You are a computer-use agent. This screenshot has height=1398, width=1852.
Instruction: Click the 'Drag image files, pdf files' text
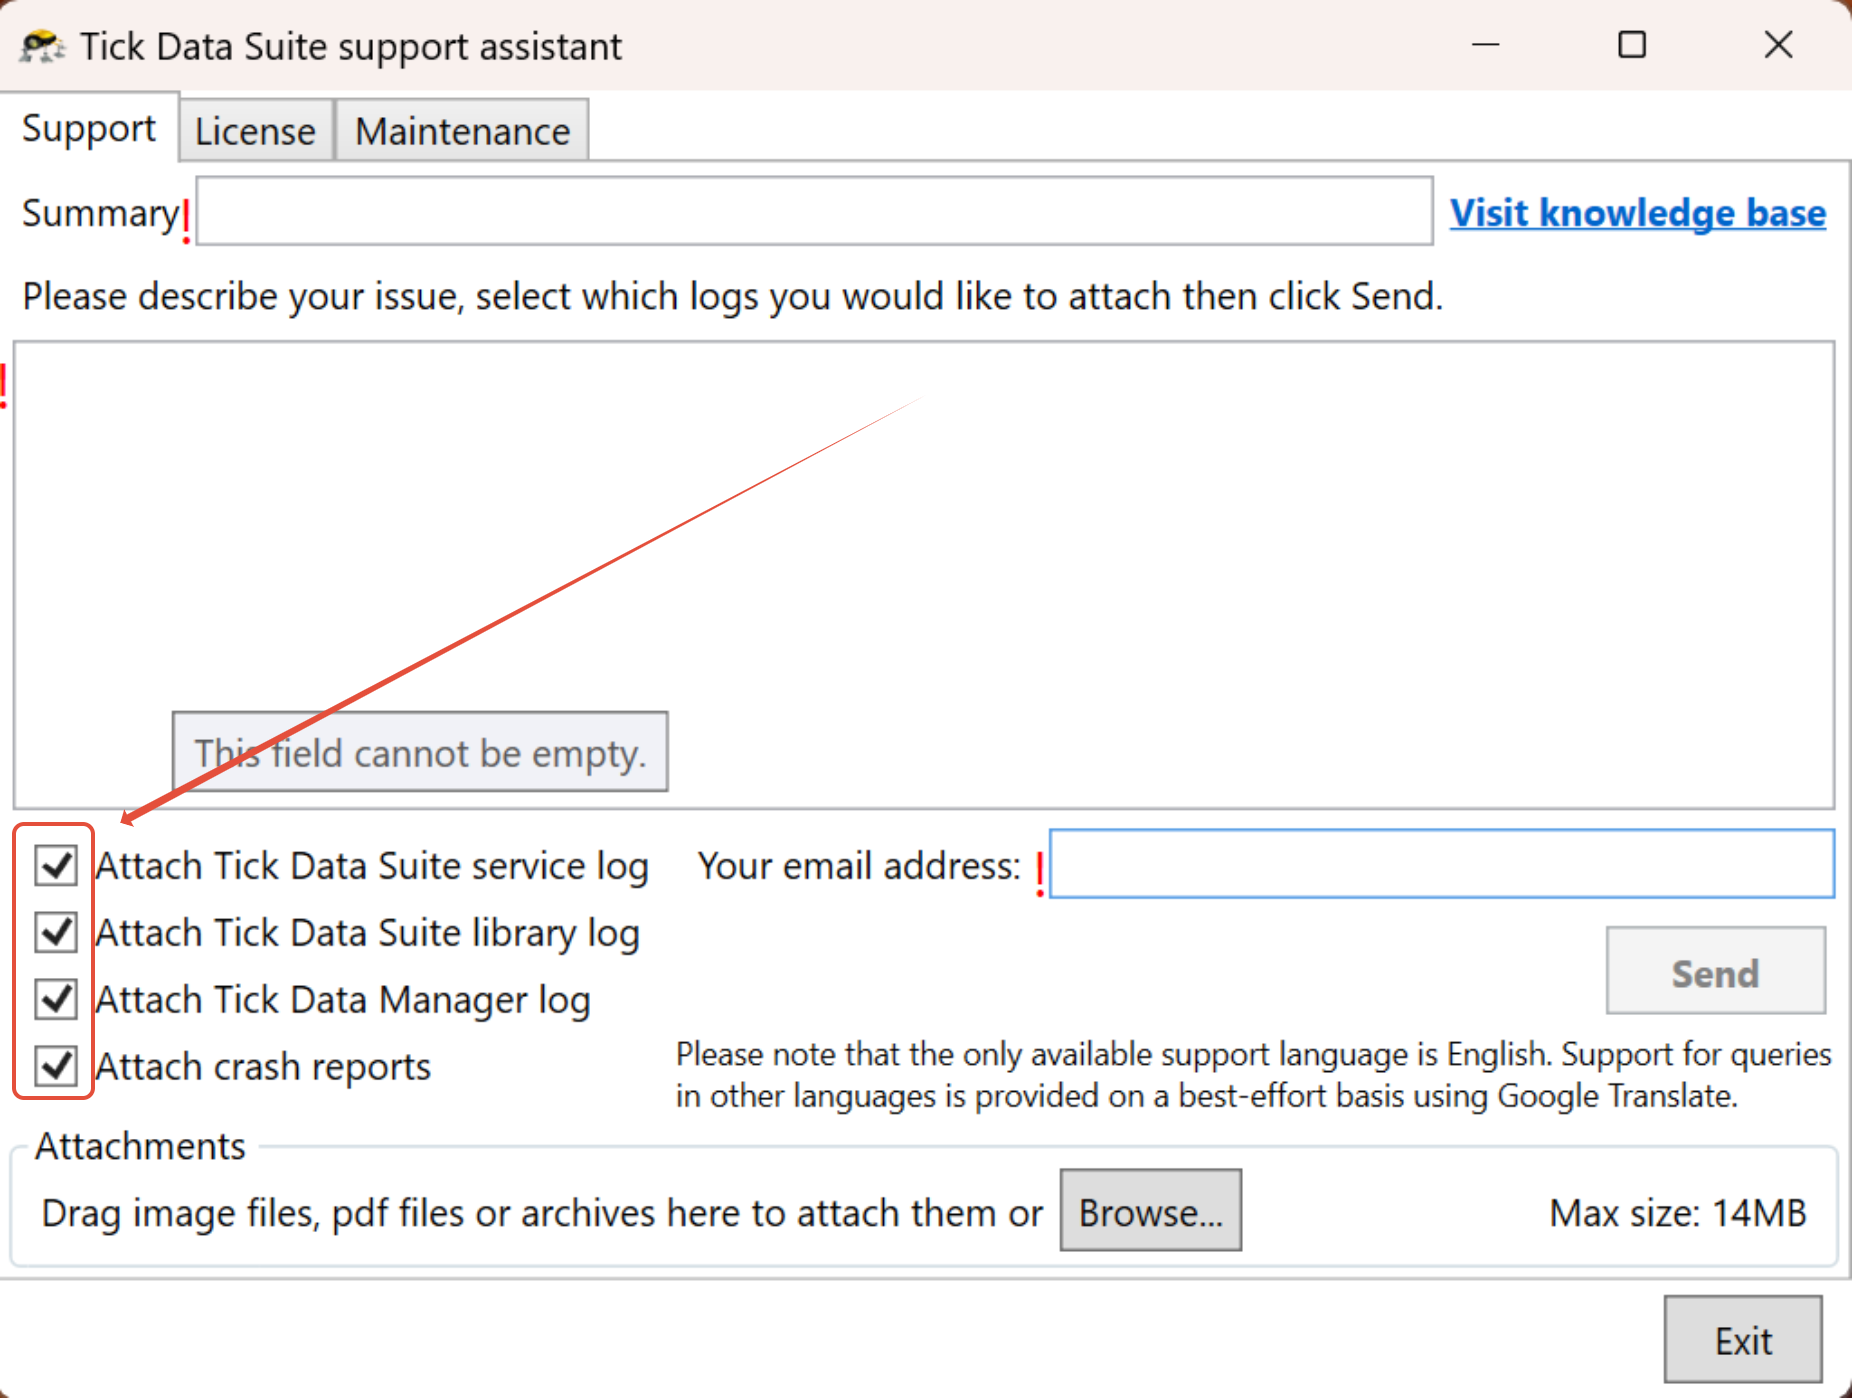coord(541,1213)
